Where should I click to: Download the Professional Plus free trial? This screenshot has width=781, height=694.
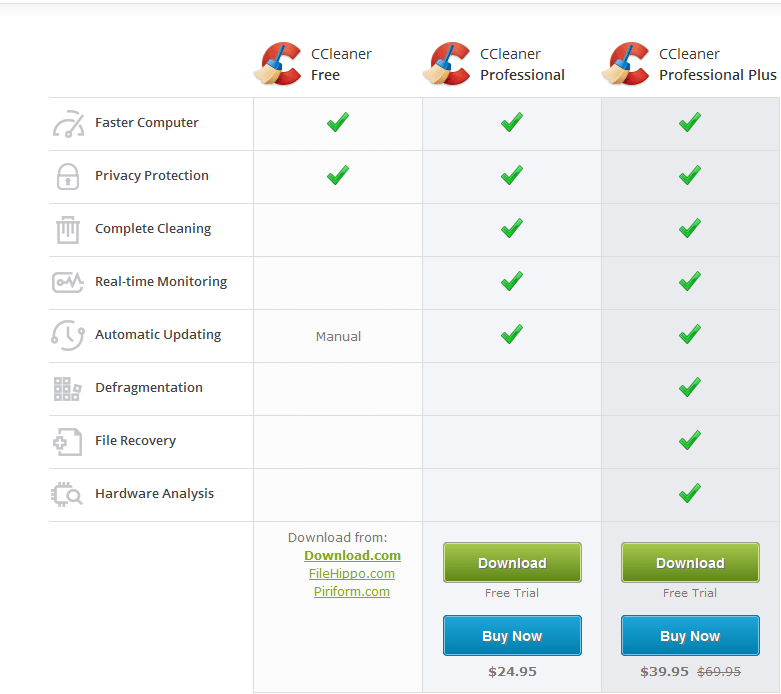point(690,562)
